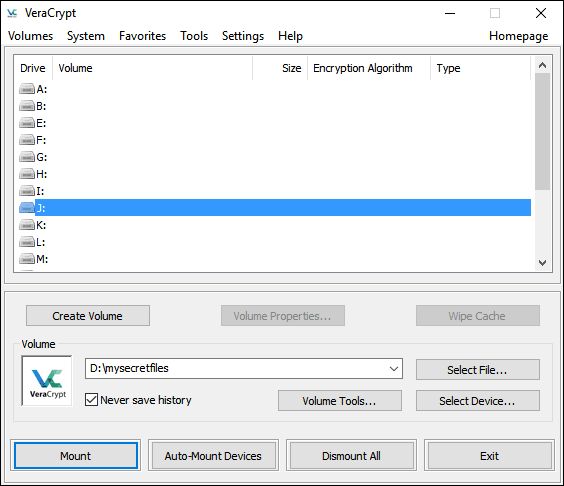The image size is (564, 486).
Task: Click the Select File... button
Action: pyautogui.click(x=478, y=369)
